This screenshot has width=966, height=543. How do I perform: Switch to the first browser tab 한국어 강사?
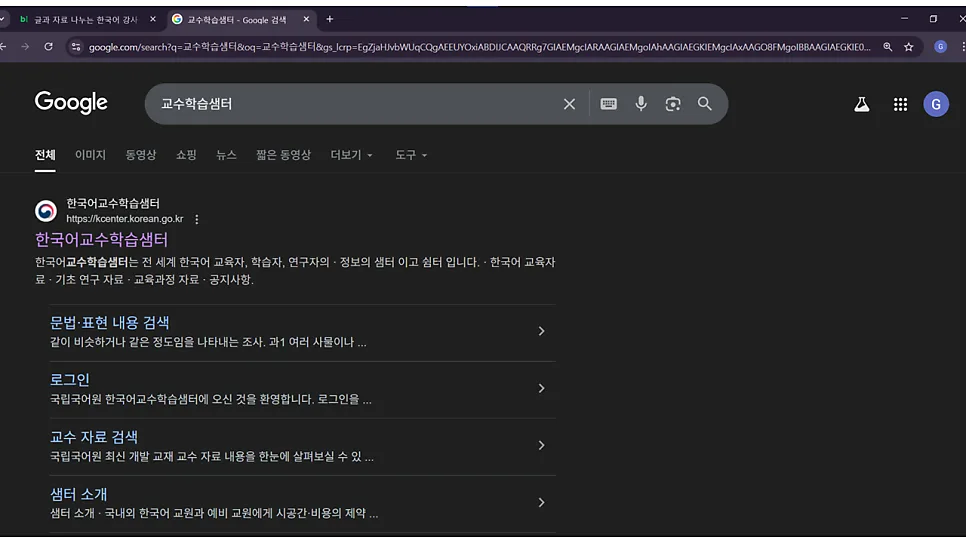[86, 20]
